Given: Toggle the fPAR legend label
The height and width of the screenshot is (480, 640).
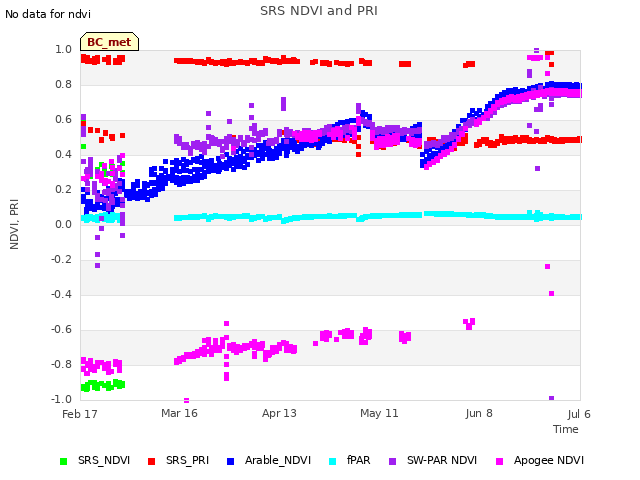Looking at the screenshot, I should [x=358, y=460].
